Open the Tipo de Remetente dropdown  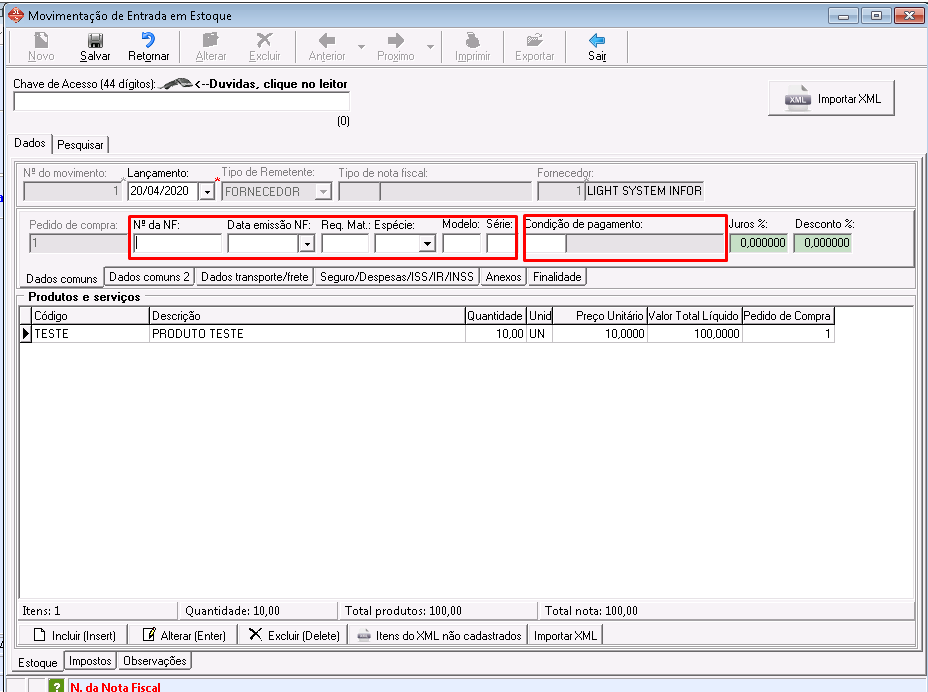(x=323, y=192)
